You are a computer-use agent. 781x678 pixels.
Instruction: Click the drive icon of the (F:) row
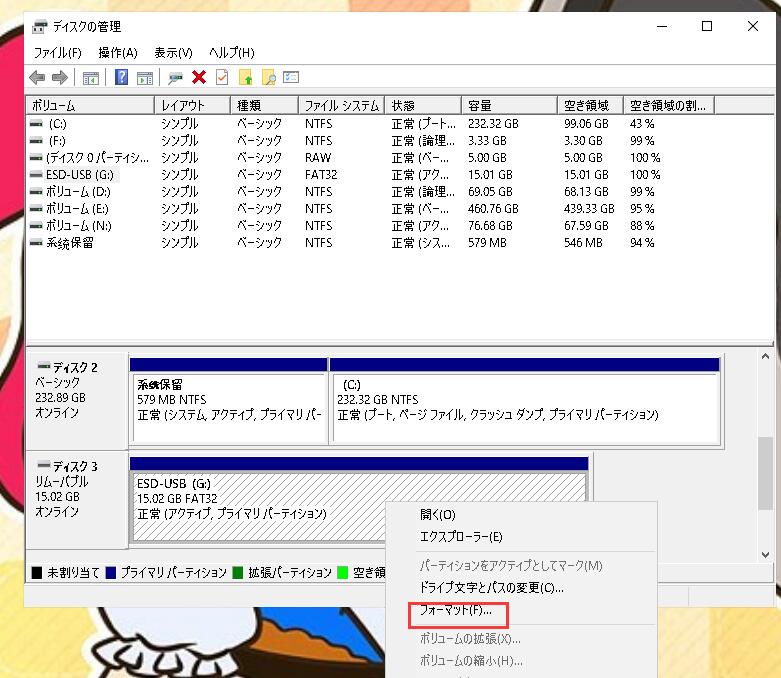click(36, 141)
